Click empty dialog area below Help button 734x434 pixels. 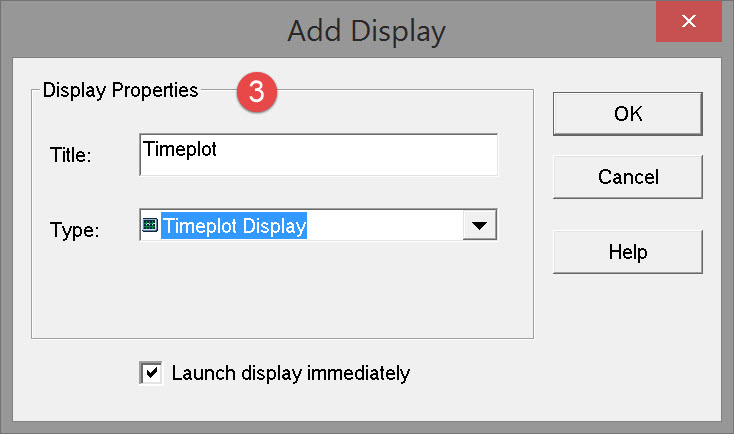pos(628,330)
